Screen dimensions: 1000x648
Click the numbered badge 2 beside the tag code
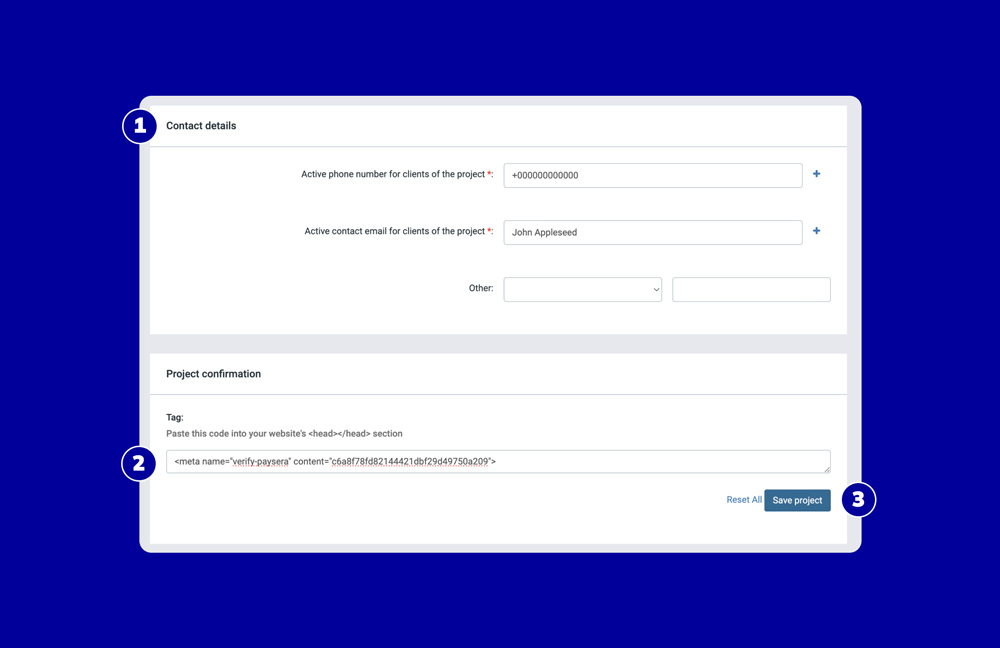click(x=139, y=464)
